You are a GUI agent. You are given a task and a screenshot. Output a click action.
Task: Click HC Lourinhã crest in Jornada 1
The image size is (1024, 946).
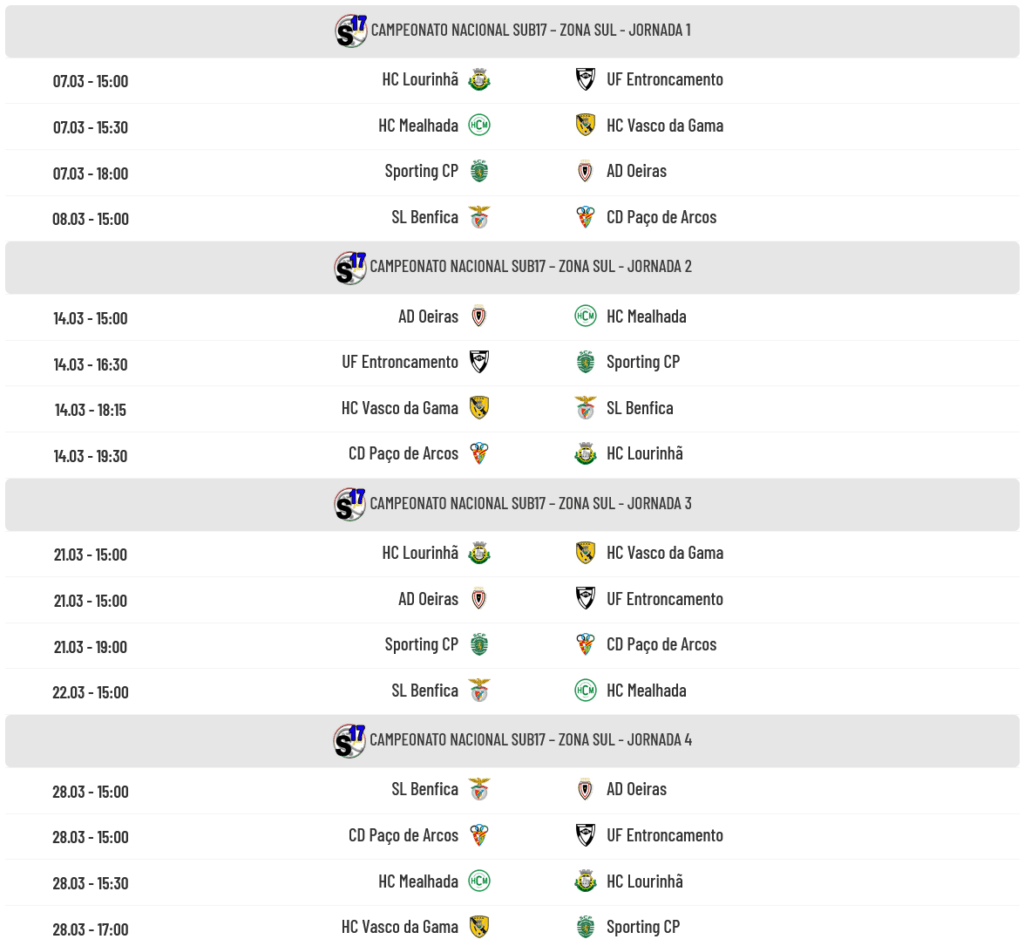pos(479,80)
